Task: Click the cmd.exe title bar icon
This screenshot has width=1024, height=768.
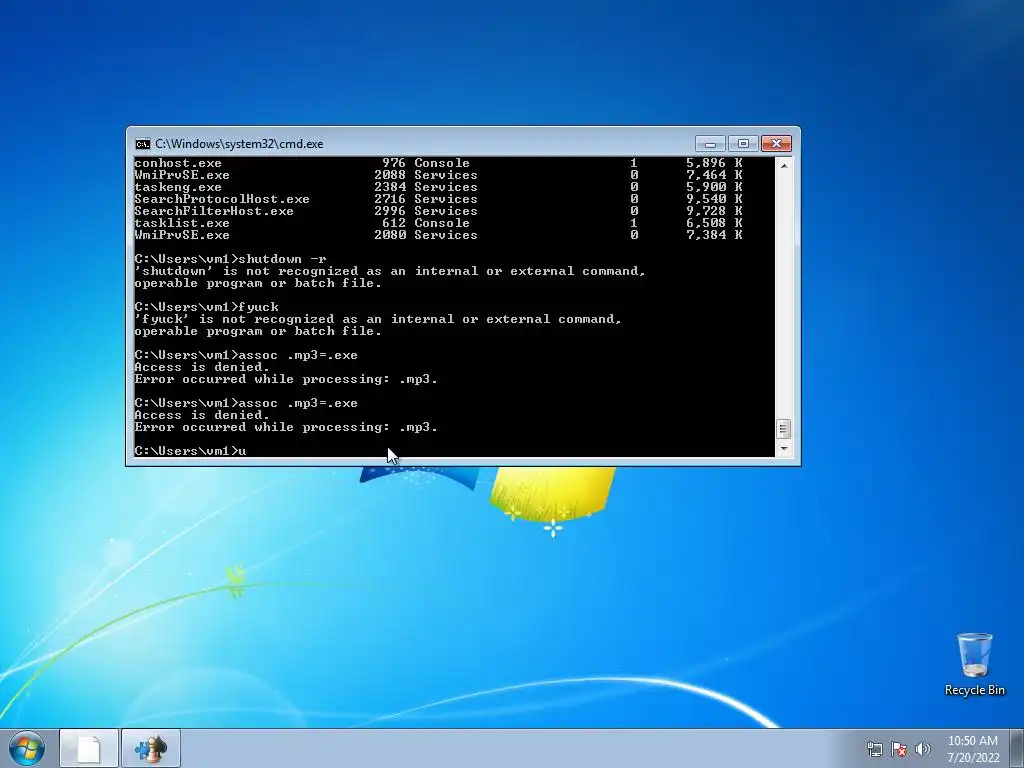Action: [142, 144]
